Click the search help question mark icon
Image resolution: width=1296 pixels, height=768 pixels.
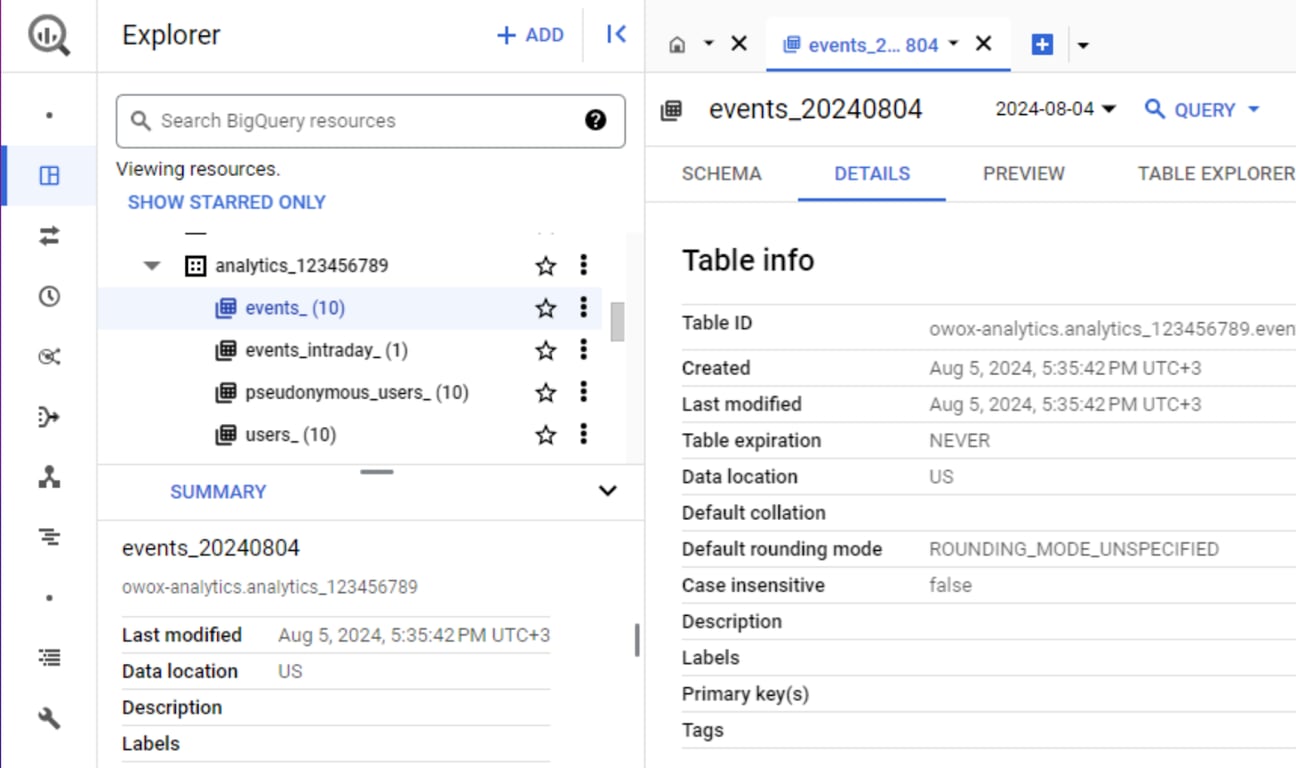[595, 121]
